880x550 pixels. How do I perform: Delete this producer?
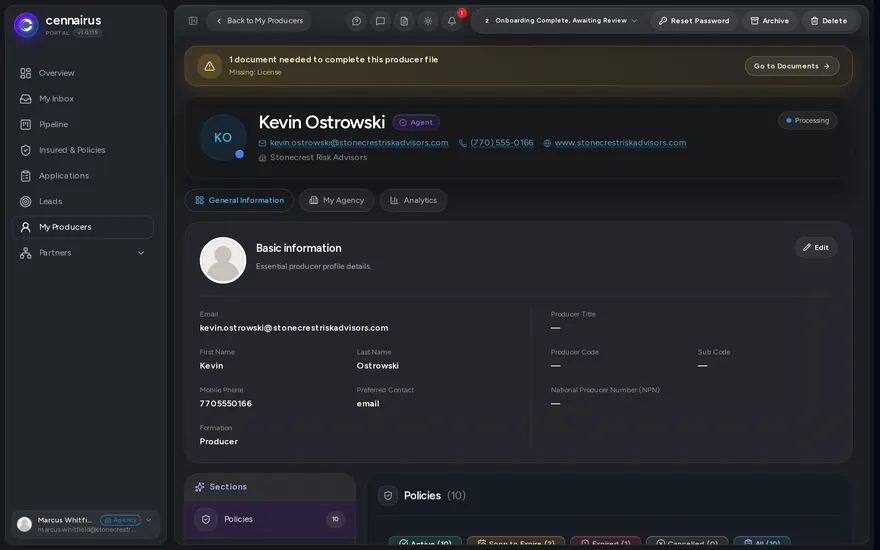(x=828, y=21)
